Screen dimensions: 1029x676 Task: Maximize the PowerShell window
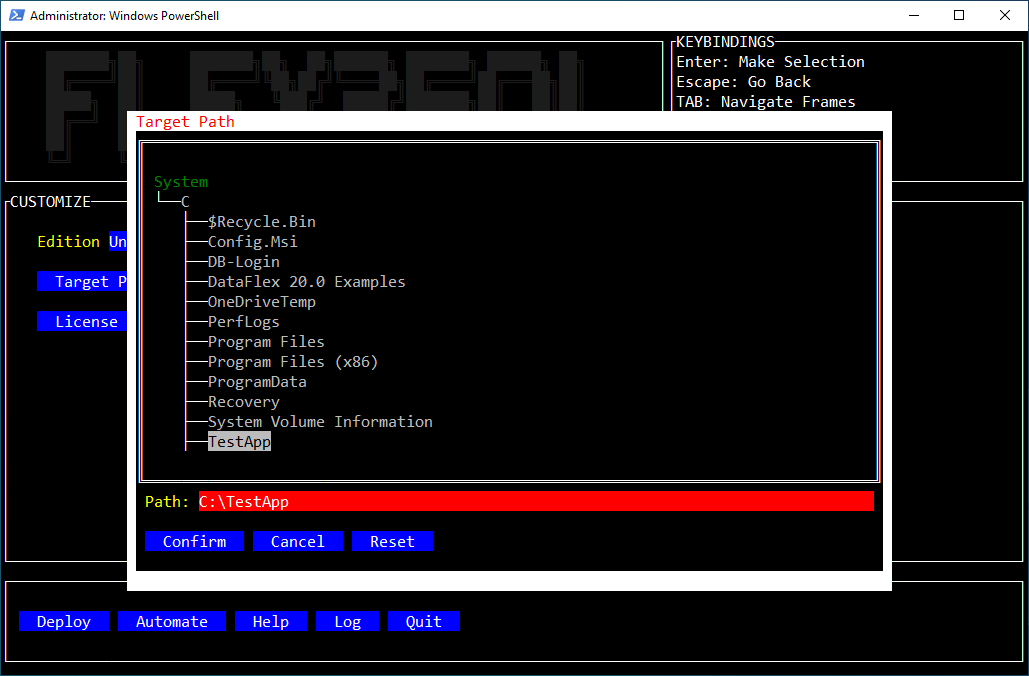click(x=959, y=16)
